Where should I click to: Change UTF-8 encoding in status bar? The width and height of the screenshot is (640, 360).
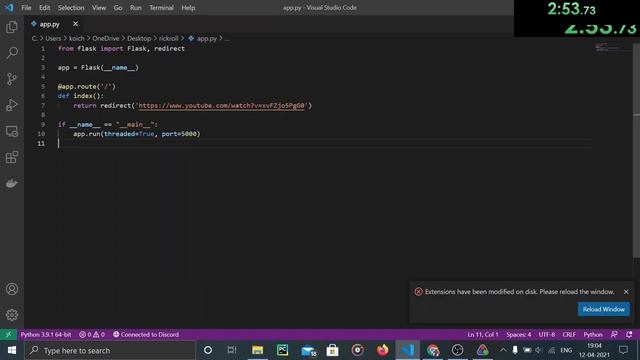547,334
